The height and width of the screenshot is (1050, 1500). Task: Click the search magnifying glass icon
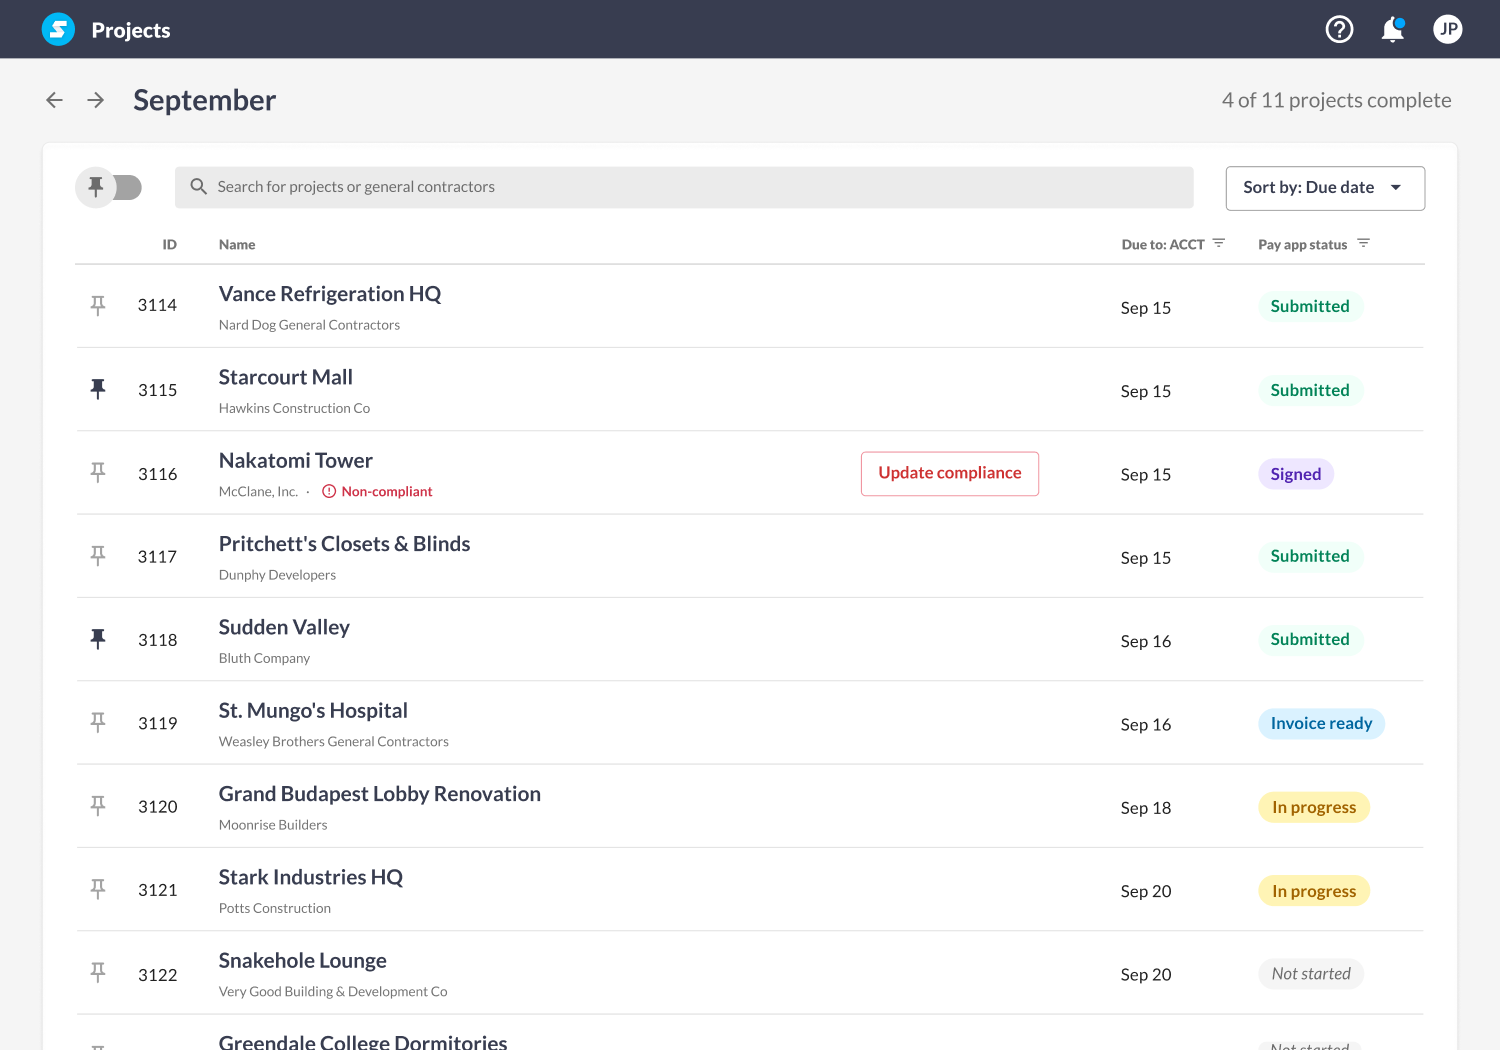pos(198,186)
